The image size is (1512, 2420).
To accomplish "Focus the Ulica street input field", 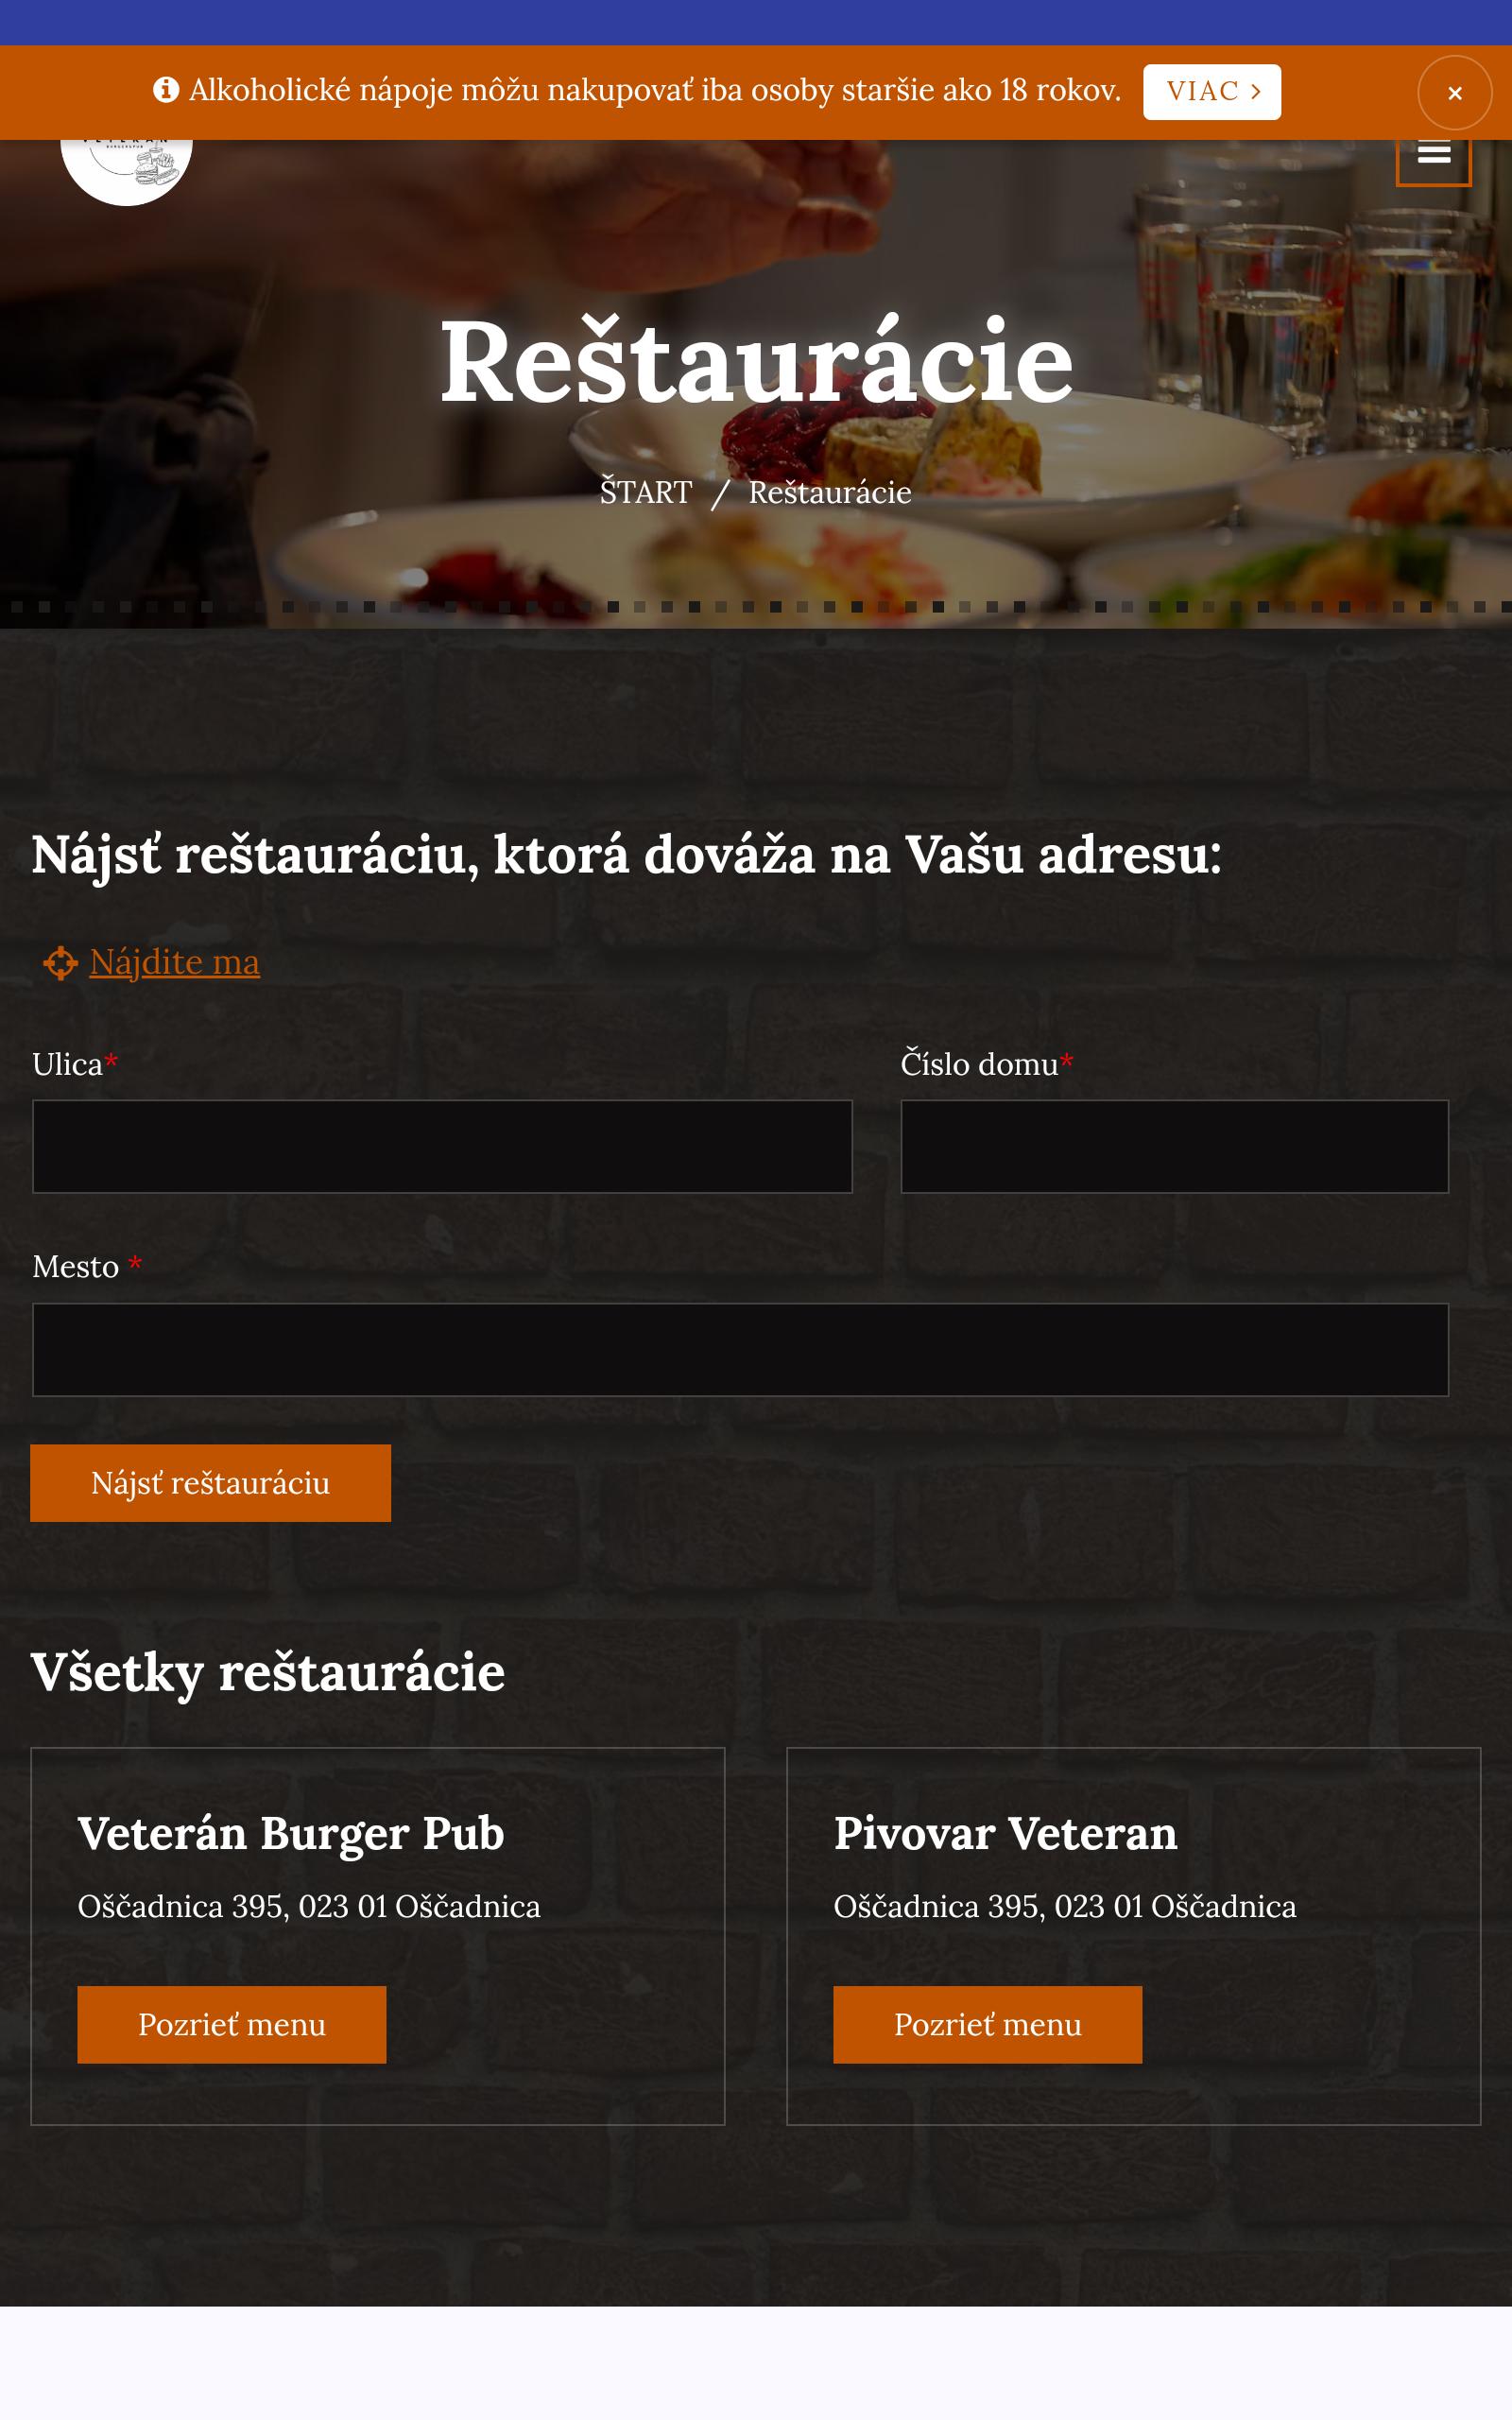I will [x=442, y=1147].
